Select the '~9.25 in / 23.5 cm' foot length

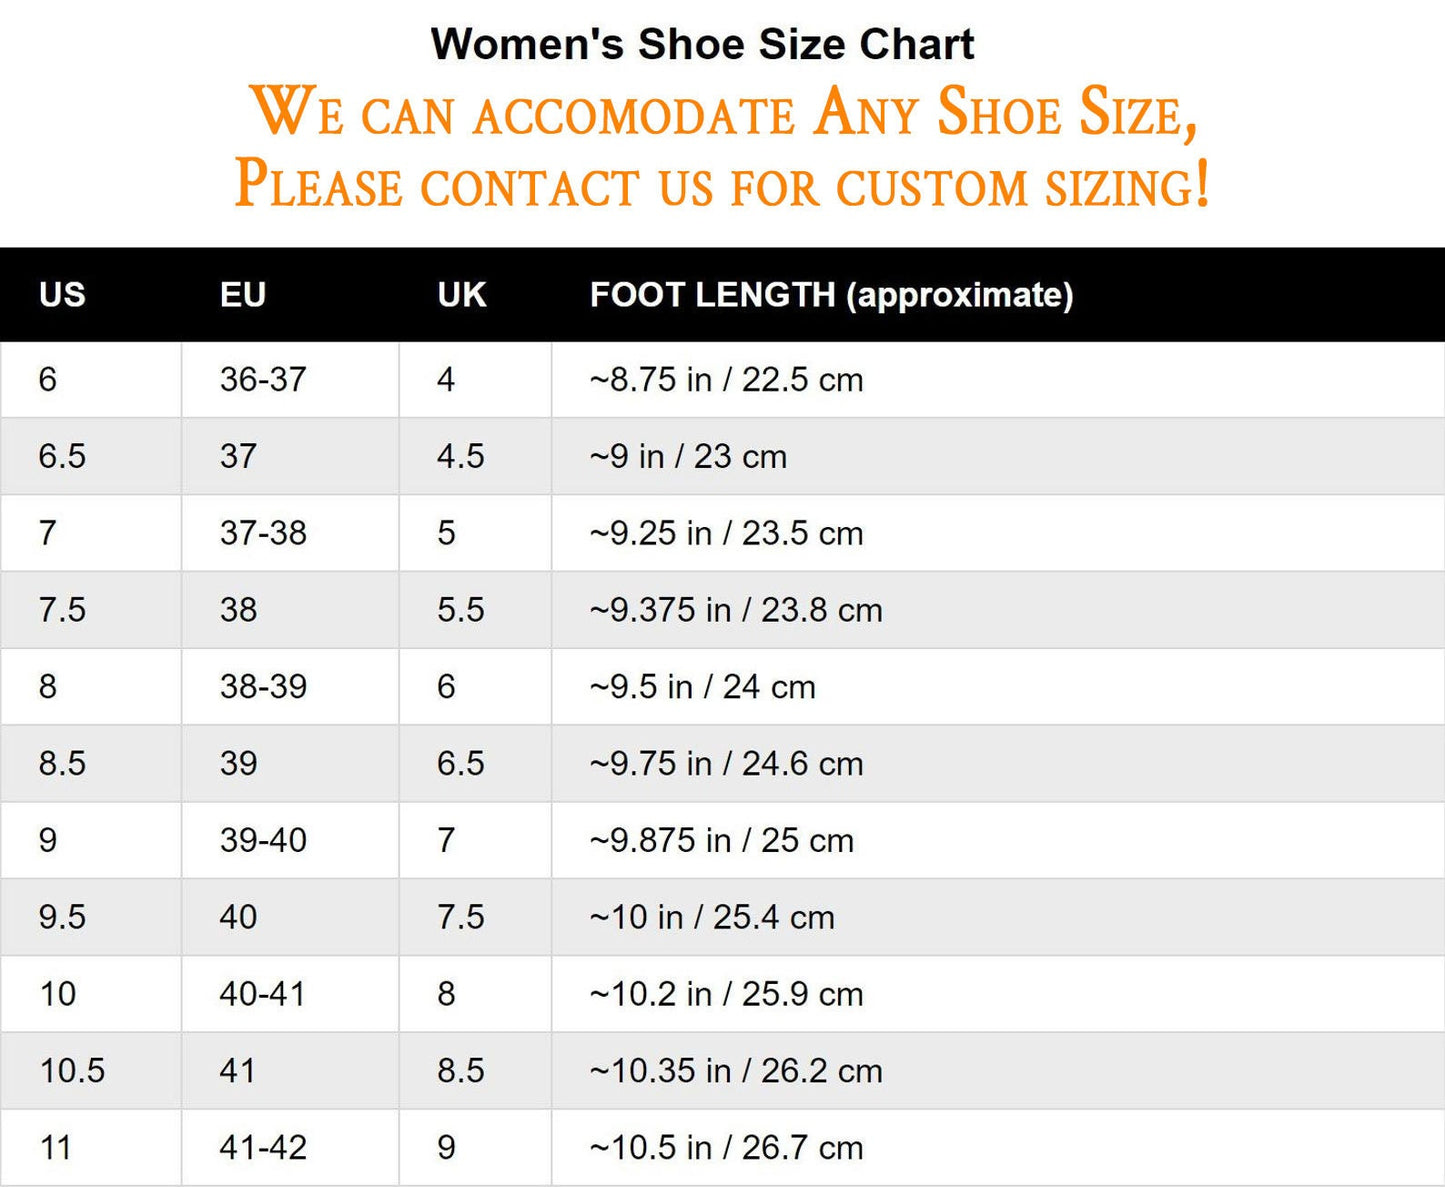click(x=726, y=534)
